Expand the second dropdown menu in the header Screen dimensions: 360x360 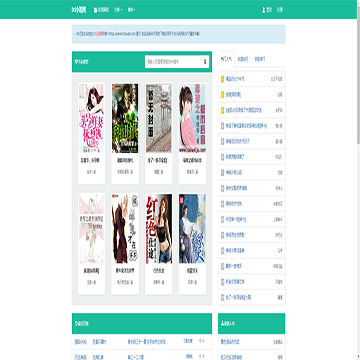point(131,10)
